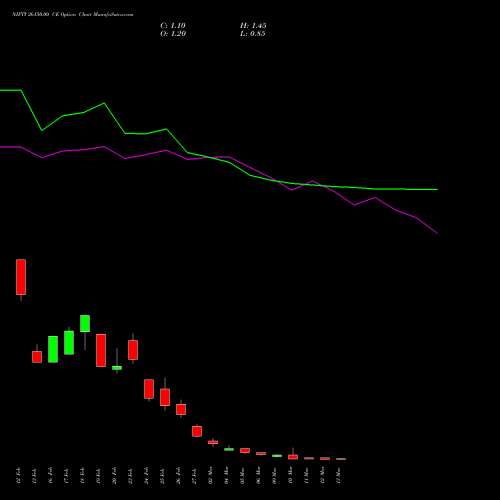Viewport: 500px width, 500px height.
Task: Click the red candle above 27 Feb
Action: click(x=197, y=431)
